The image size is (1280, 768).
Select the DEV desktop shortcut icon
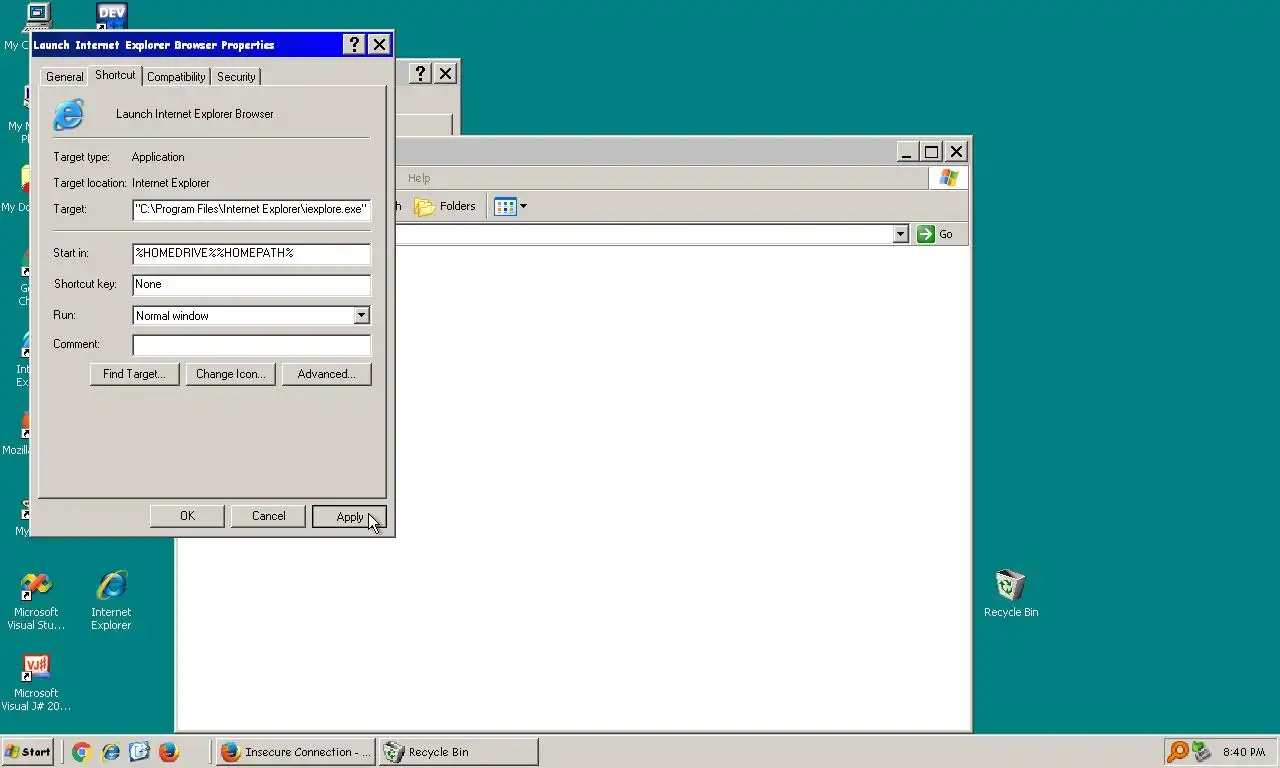[112, 16]
